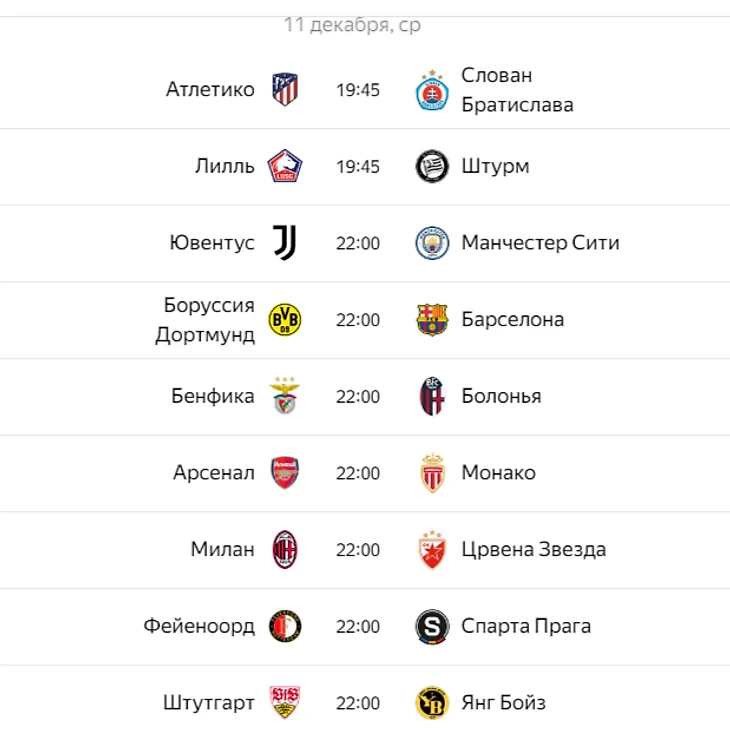Image resolution: width=730 pixels, height=738 pixels.
Task: Click the Црвена Звезда team name
Action: pyautogui.click(x=533, y=550)
